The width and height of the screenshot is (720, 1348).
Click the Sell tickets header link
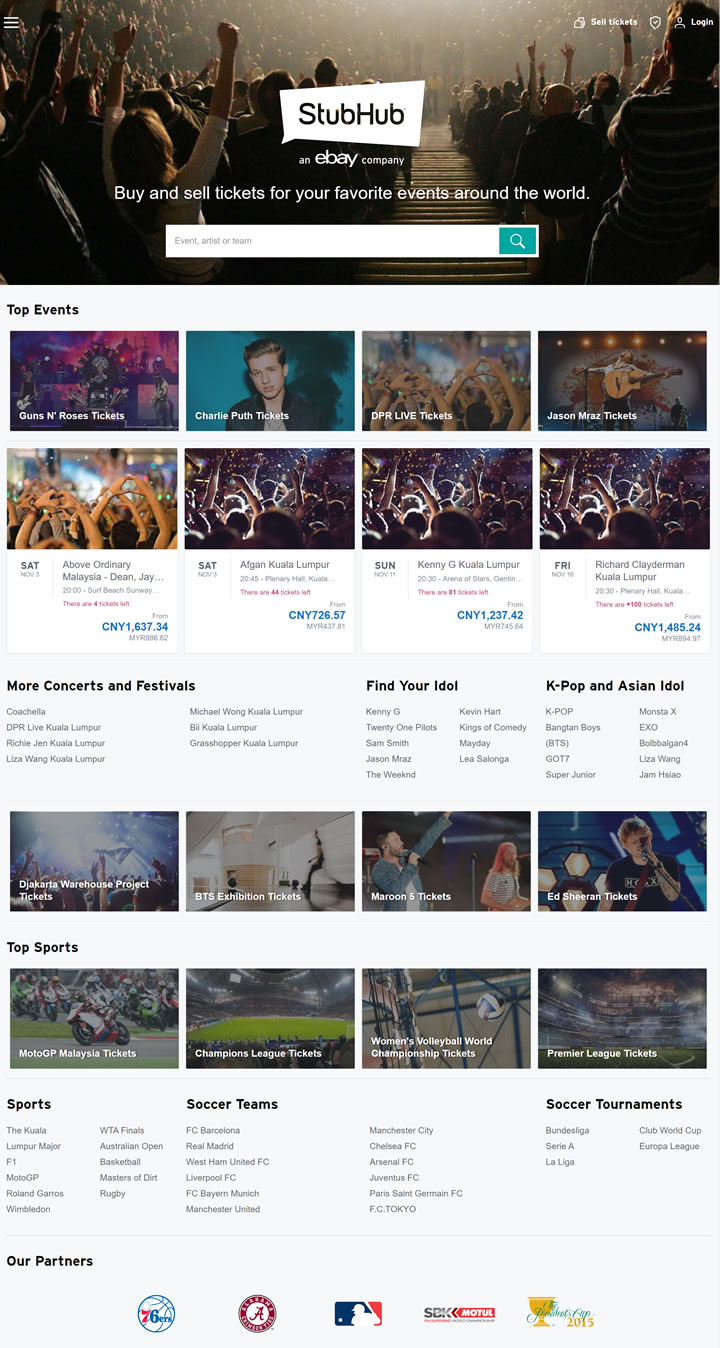click(x=614, y=22)
